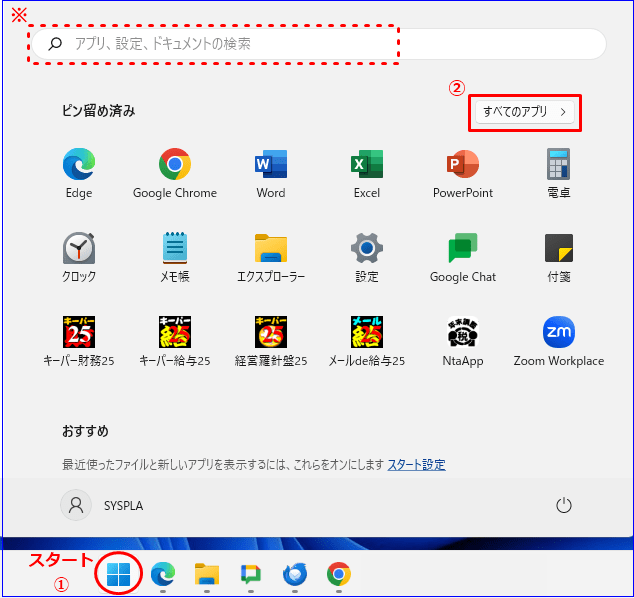Open the スタート設定 link
This screenshot has width=634, height=598.
[x=416, y=465]
